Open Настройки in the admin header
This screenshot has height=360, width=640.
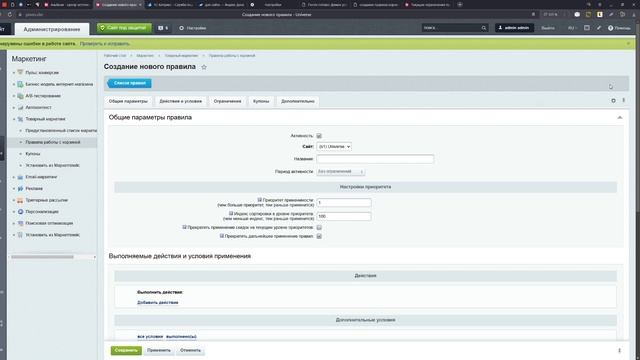(x=193, y=28)
